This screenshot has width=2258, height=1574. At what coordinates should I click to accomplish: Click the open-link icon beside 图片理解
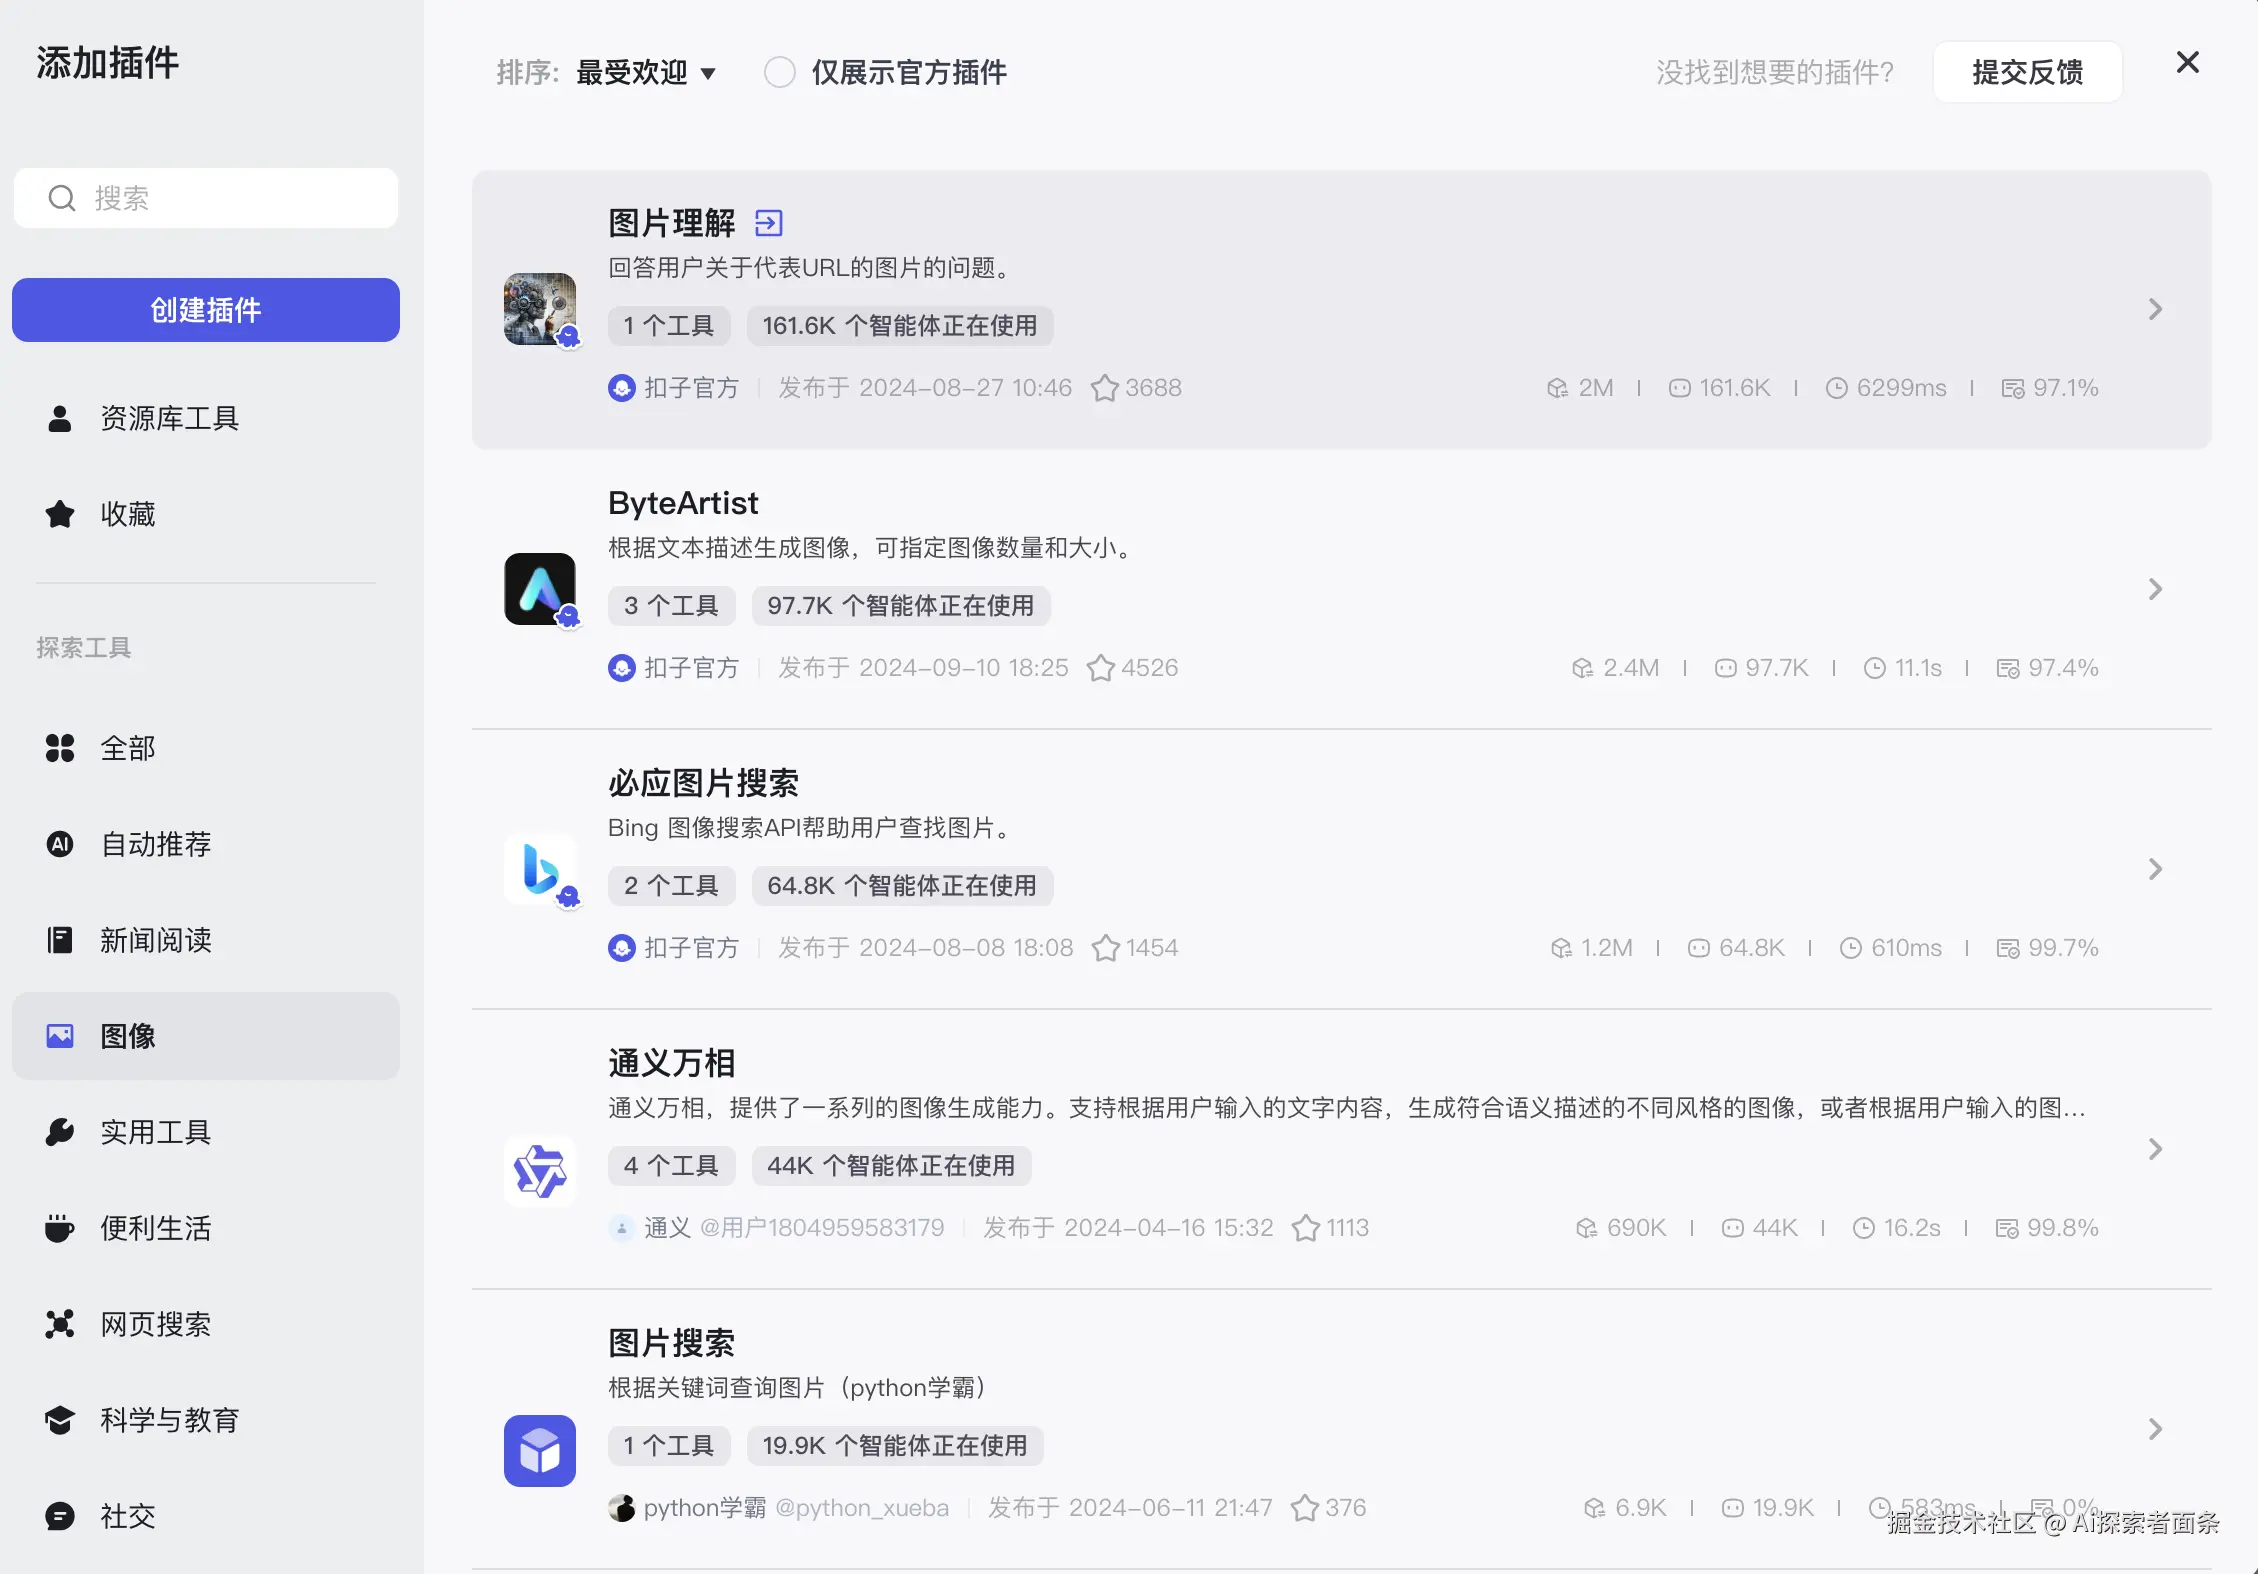768,222
